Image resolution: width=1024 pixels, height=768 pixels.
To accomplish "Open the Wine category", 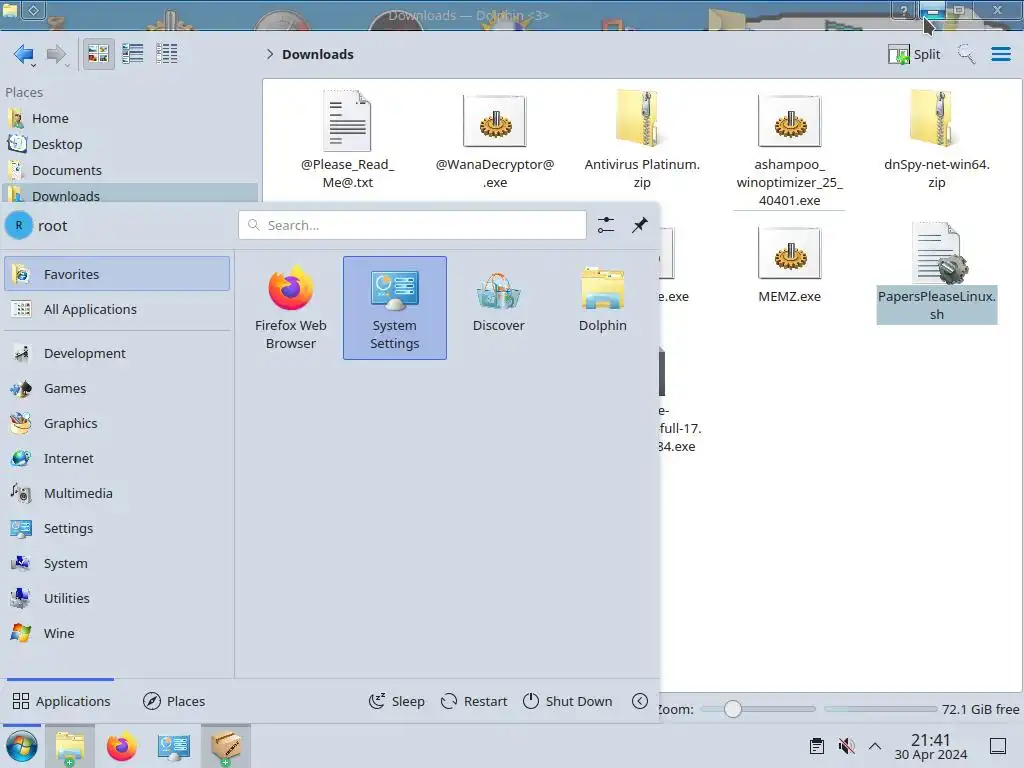I will (x=117, y=633).
